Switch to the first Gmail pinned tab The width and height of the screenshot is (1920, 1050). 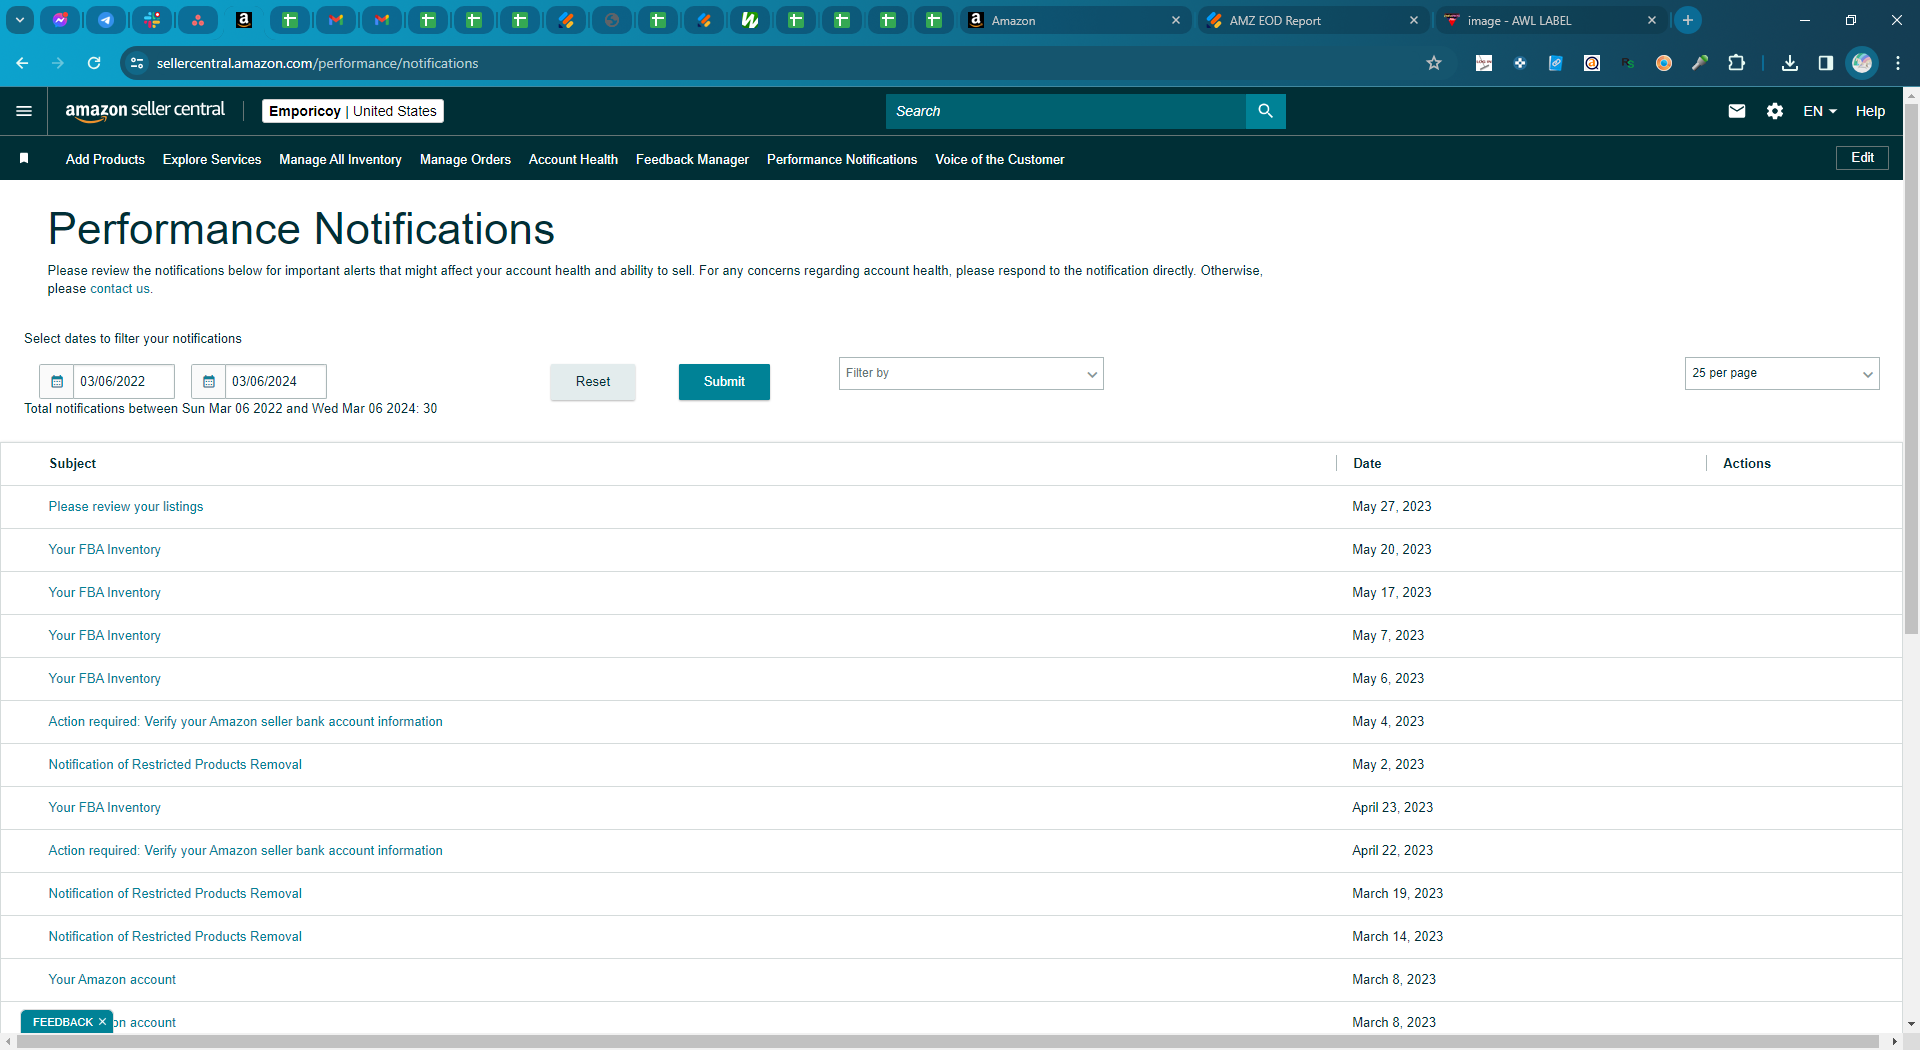(x=336, y=20)
